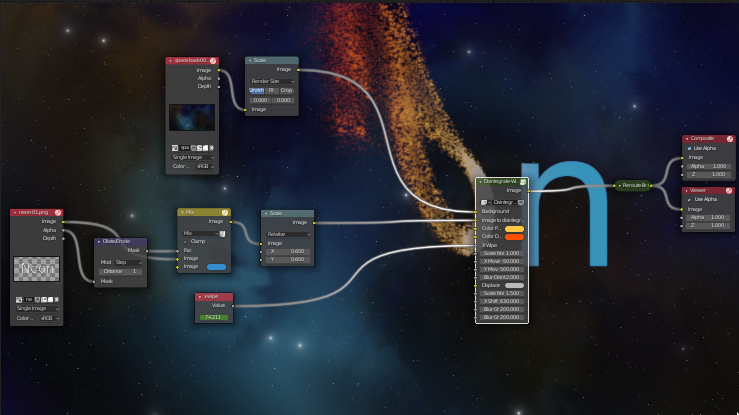Open image file icon in space-back node
This screenshot has width=739, height=415.
205,148
